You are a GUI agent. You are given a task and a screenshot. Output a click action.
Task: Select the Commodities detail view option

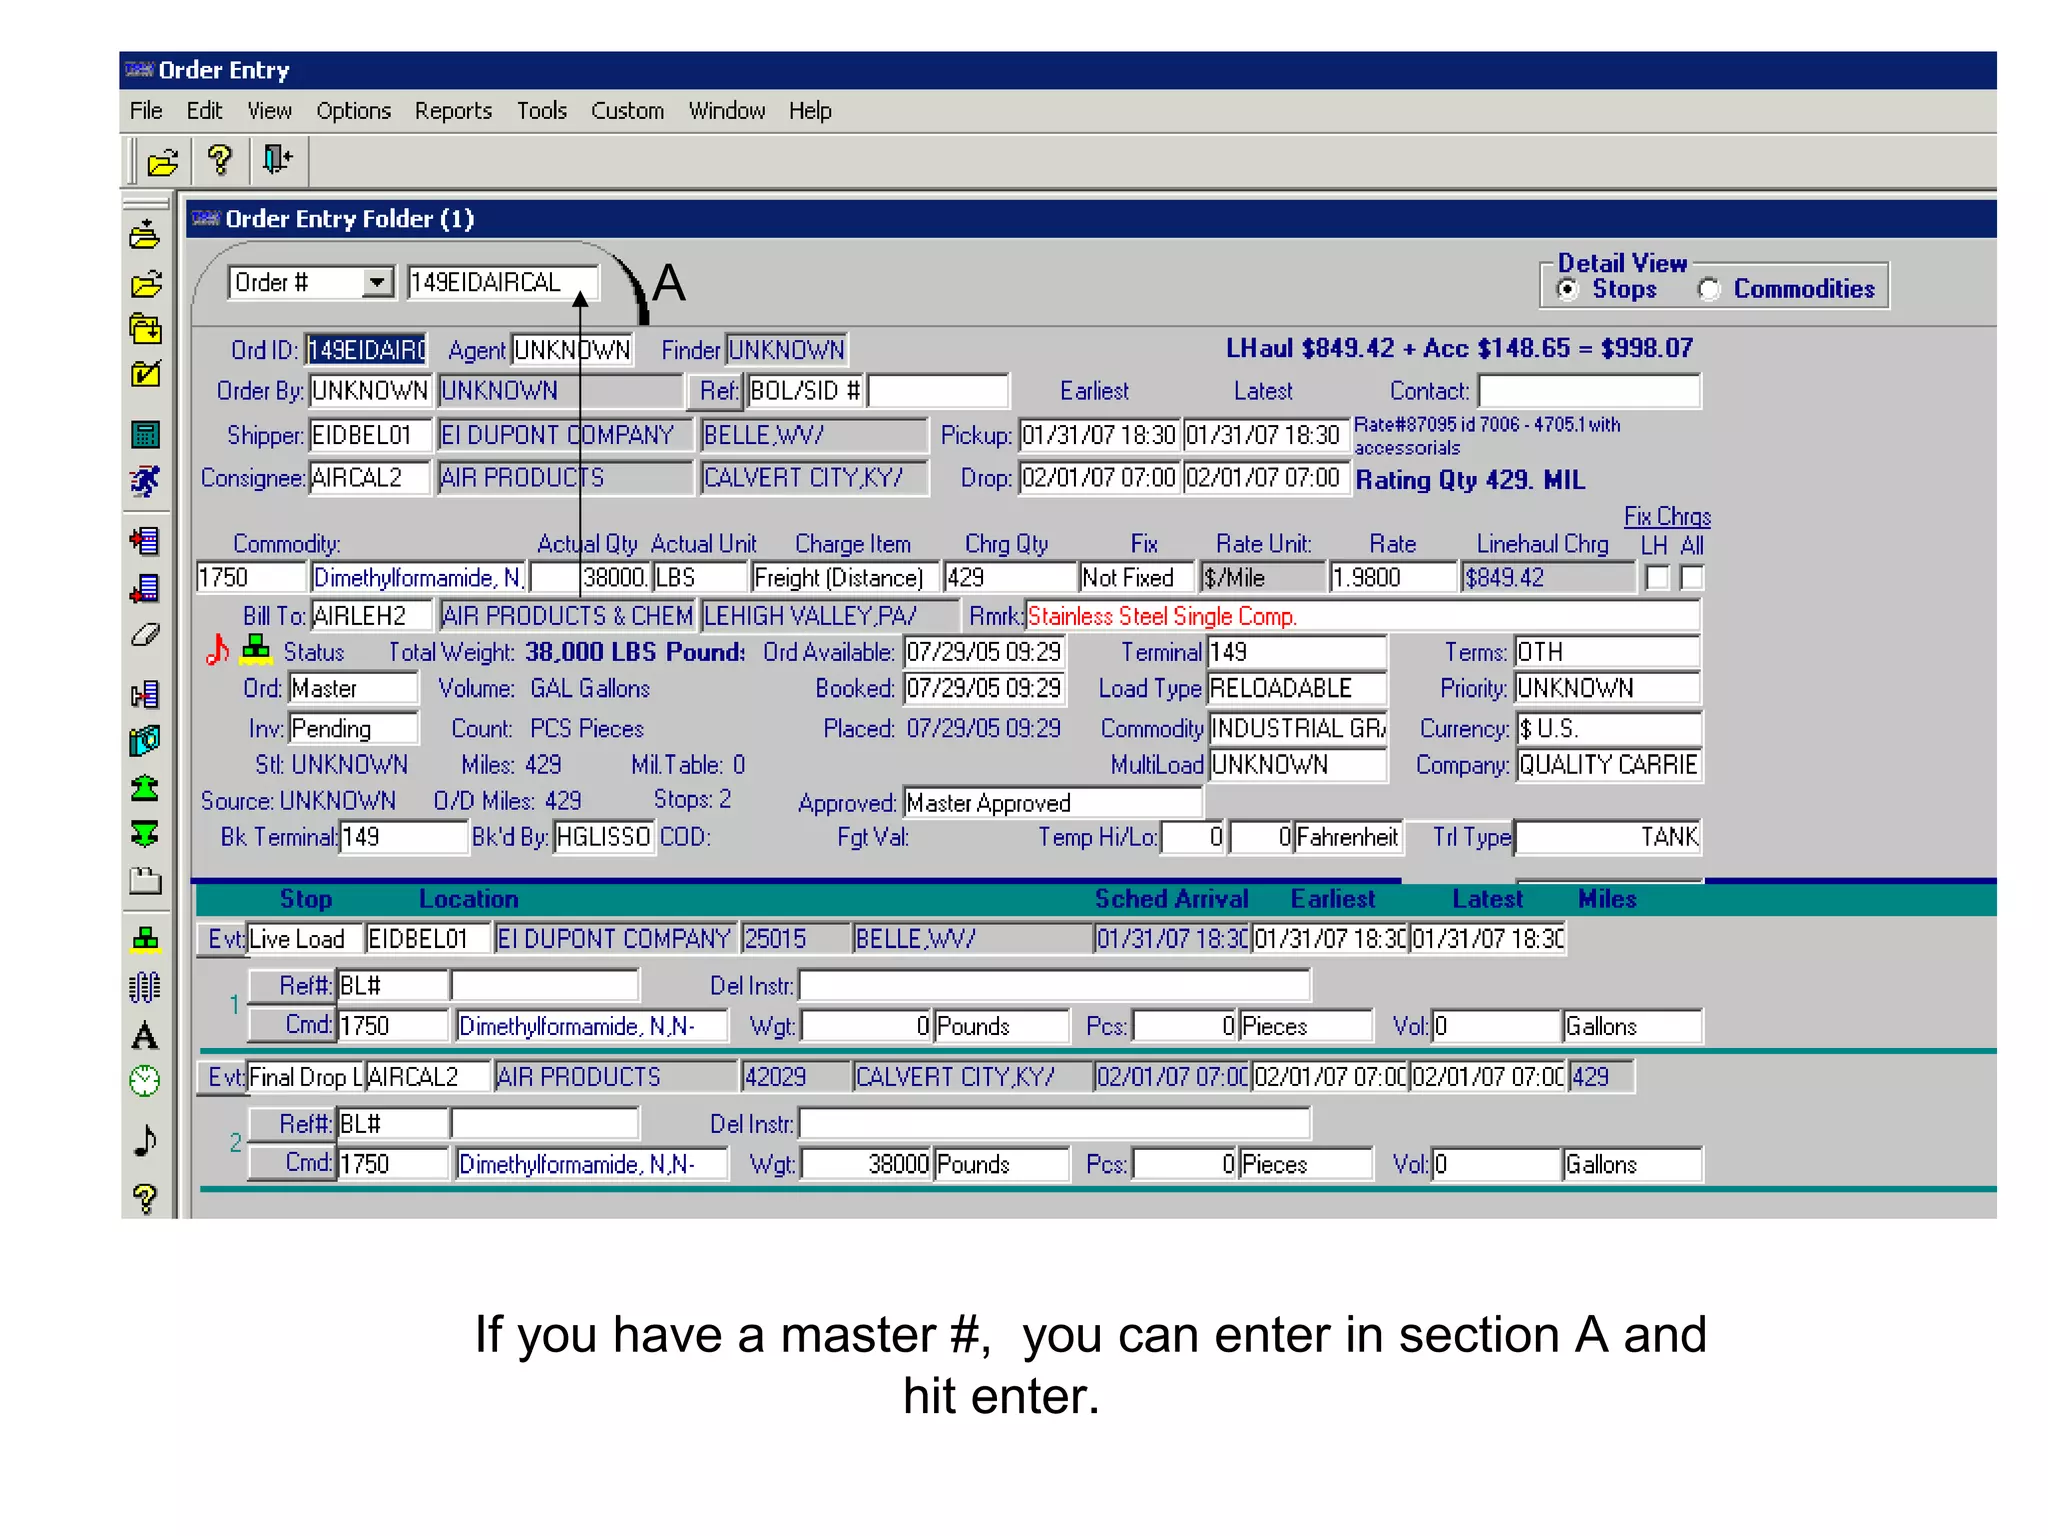pyautogui.click(x=1709, y=289)
